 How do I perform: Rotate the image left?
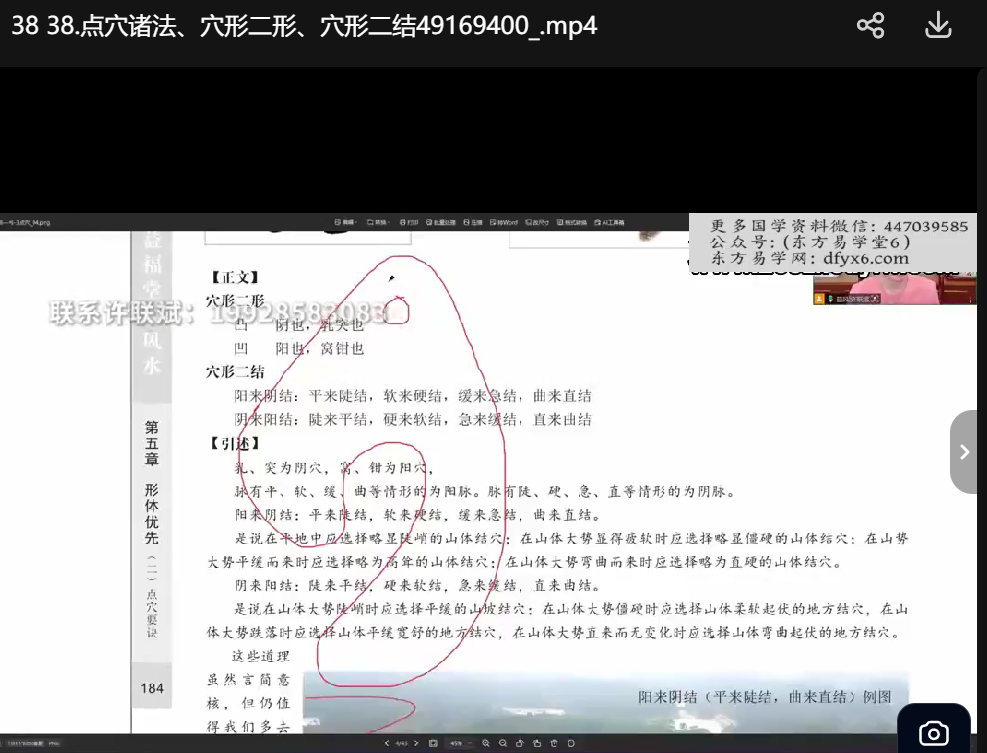[519, 743]
